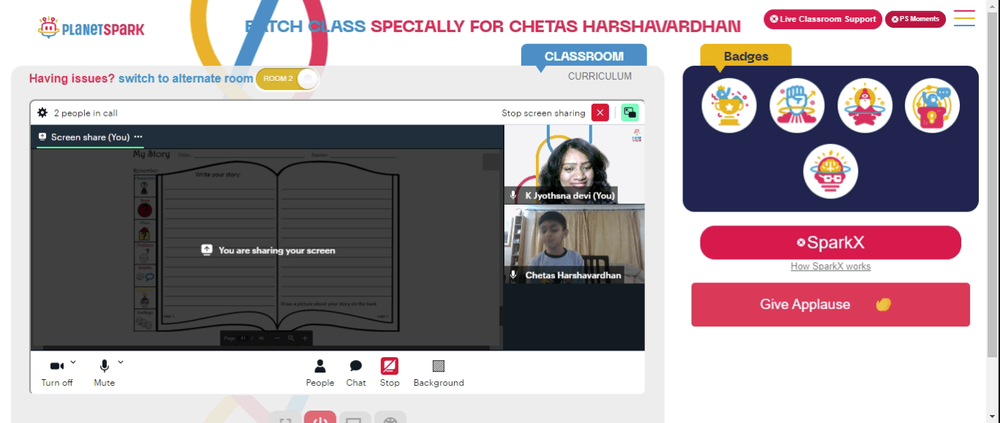This screenshot has height=423, width=1000.
Task: Click the SparkX button
Action: pos(830,242)
